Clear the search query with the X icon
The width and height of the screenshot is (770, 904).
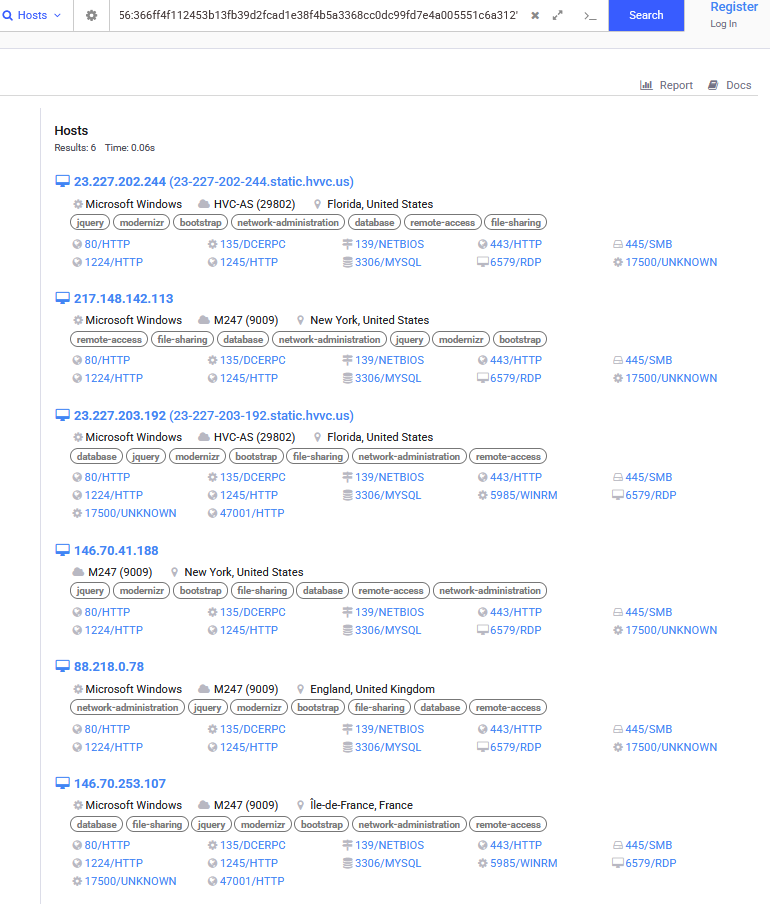tap(535, 16)
